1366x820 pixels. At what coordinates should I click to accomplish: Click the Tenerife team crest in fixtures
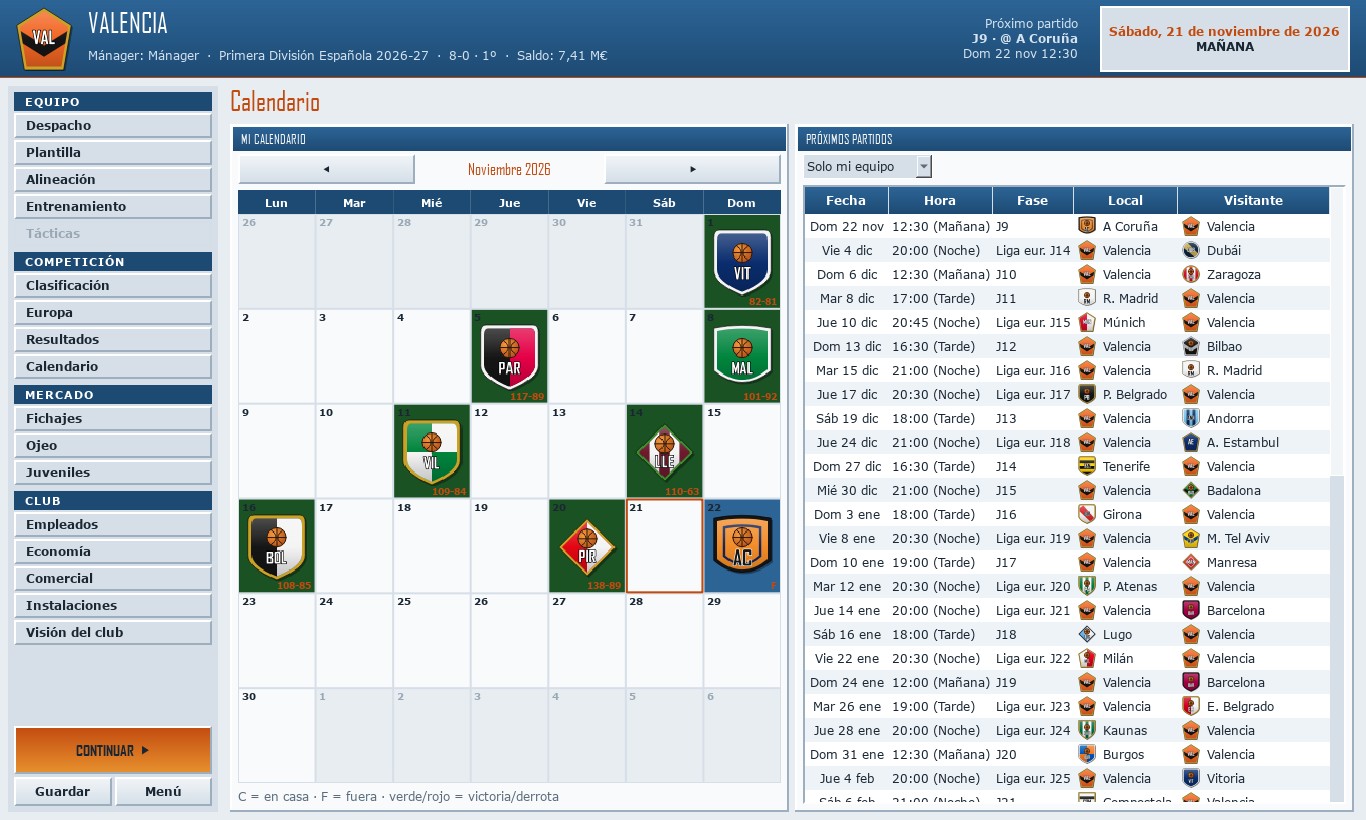click(x=1087, y=466)
